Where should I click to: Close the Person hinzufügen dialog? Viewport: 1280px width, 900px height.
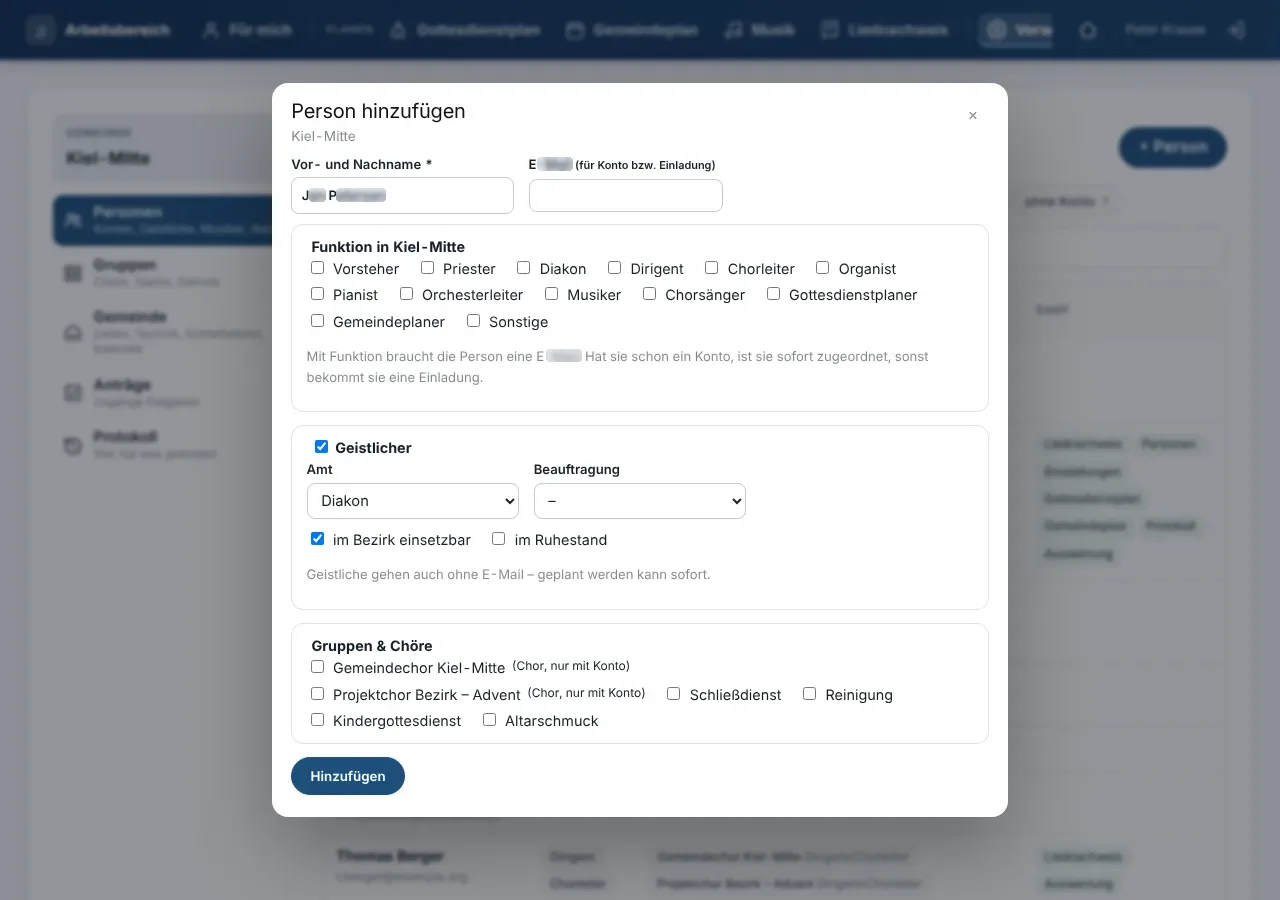[x=972, y=116]
